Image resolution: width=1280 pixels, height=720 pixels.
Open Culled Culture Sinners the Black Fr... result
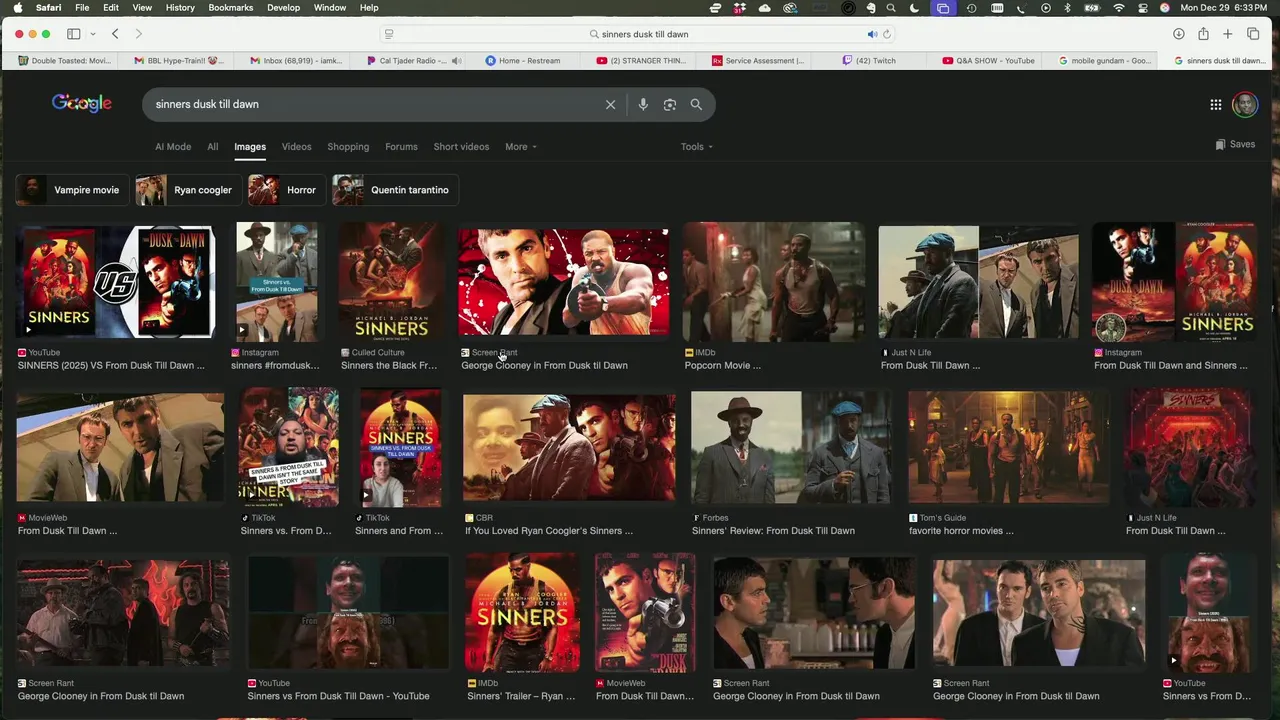coord(390,282)
